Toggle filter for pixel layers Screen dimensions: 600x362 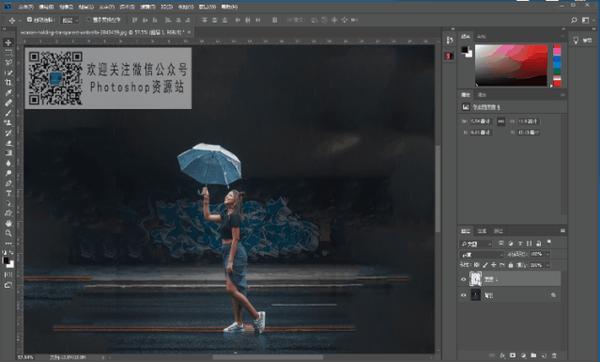click(501, 243)
